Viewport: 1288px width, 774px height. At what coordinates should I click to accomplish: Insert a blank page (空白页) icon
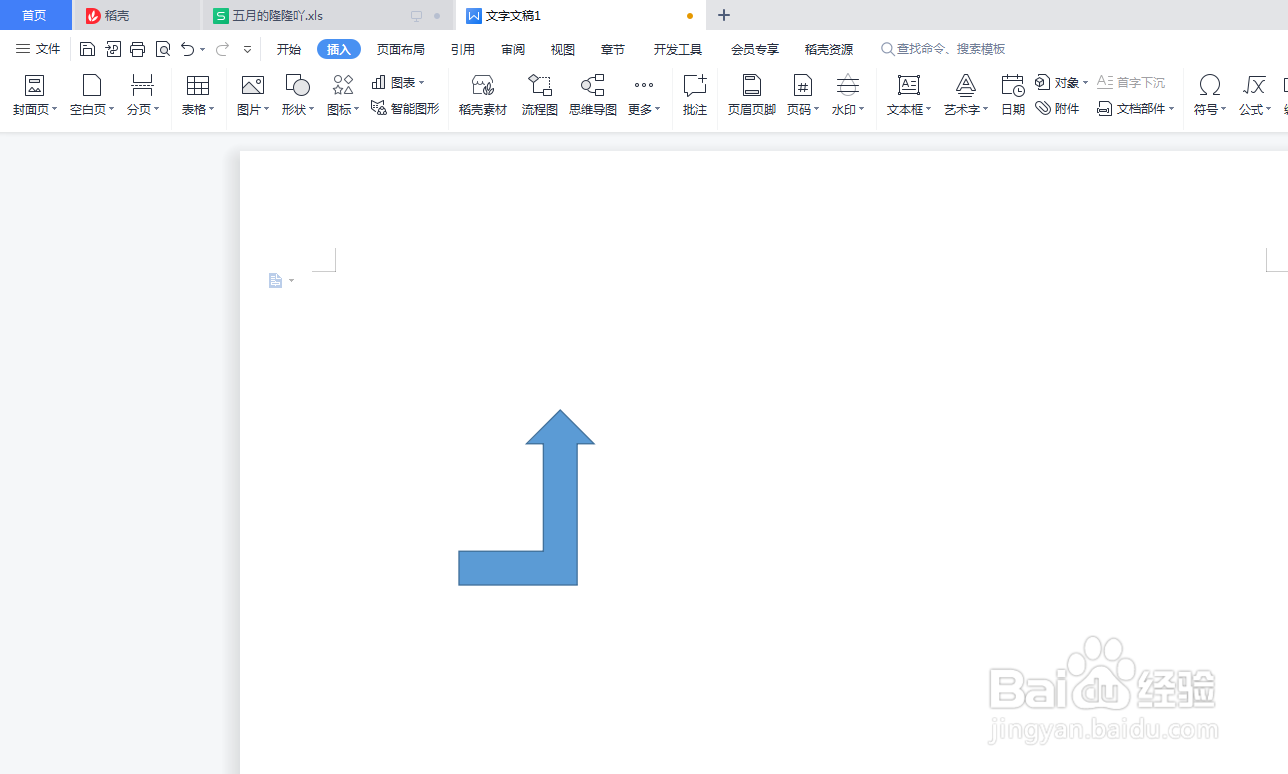click(x=91, y=85)
